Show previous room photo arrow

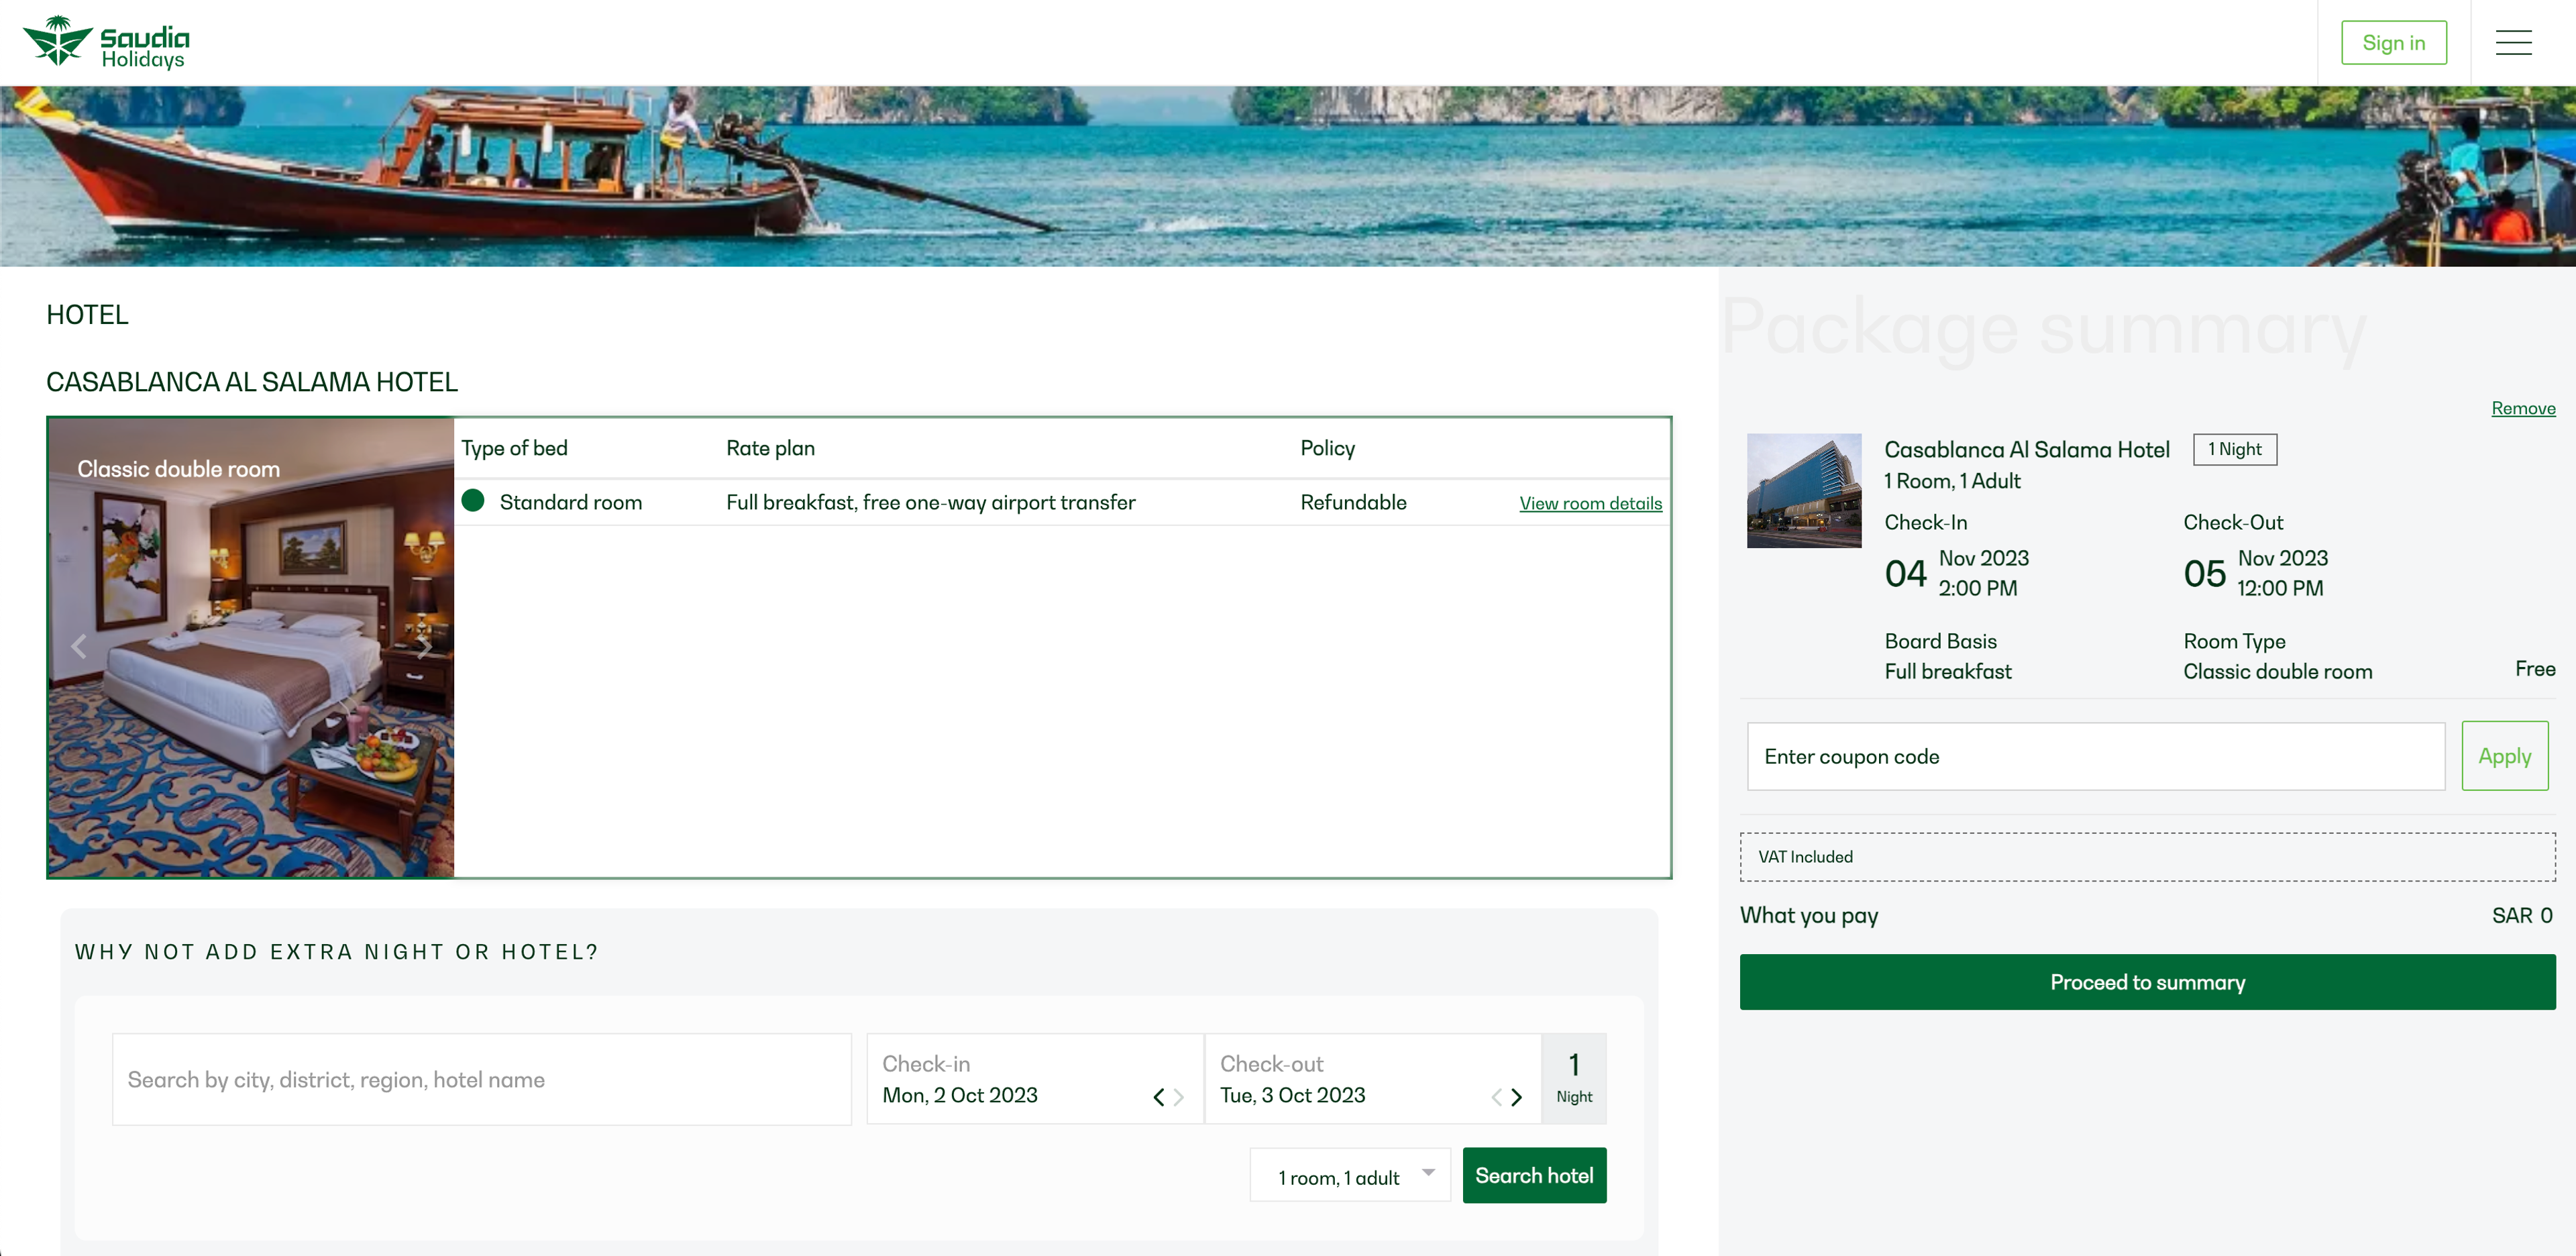(x=79, y=647)
